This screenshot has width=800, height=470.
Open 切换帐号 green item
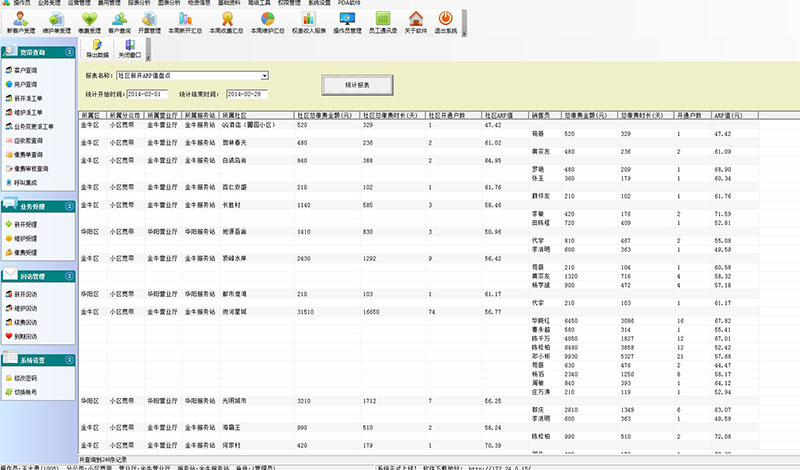(x=21, y=392)
